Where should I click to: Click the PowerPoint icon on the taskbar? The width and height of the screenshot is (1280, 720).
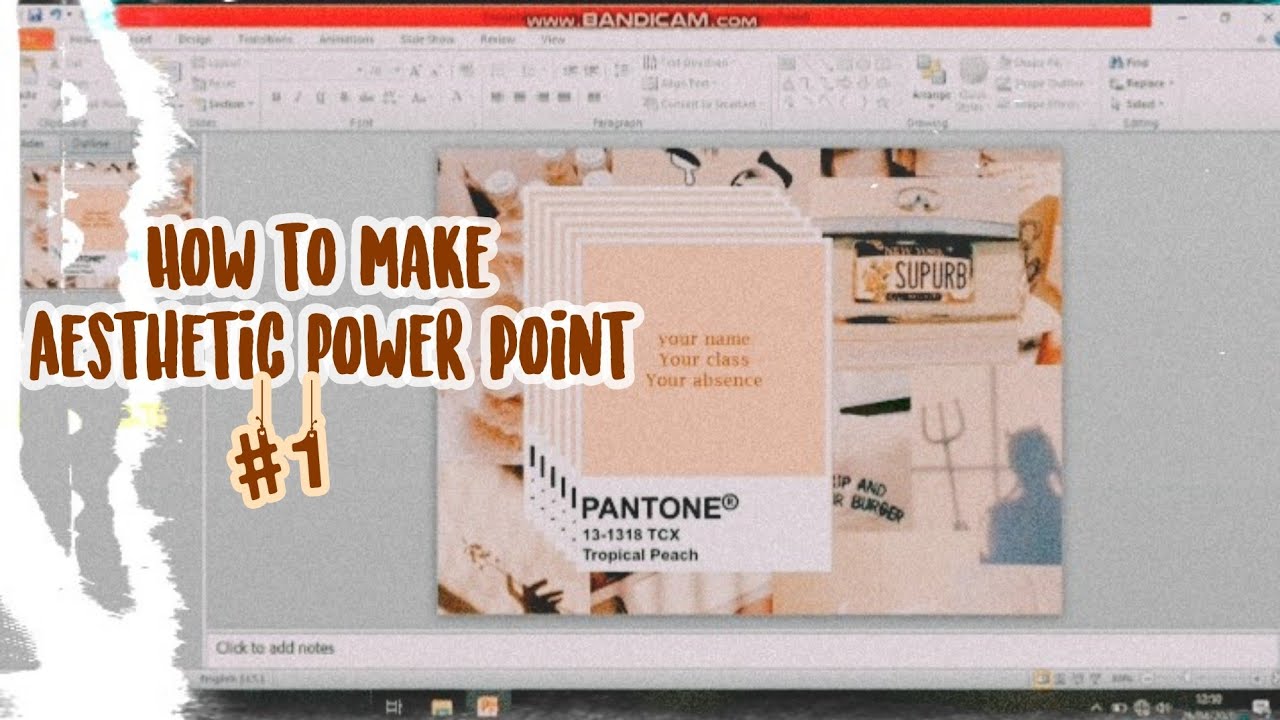(489, 706)
